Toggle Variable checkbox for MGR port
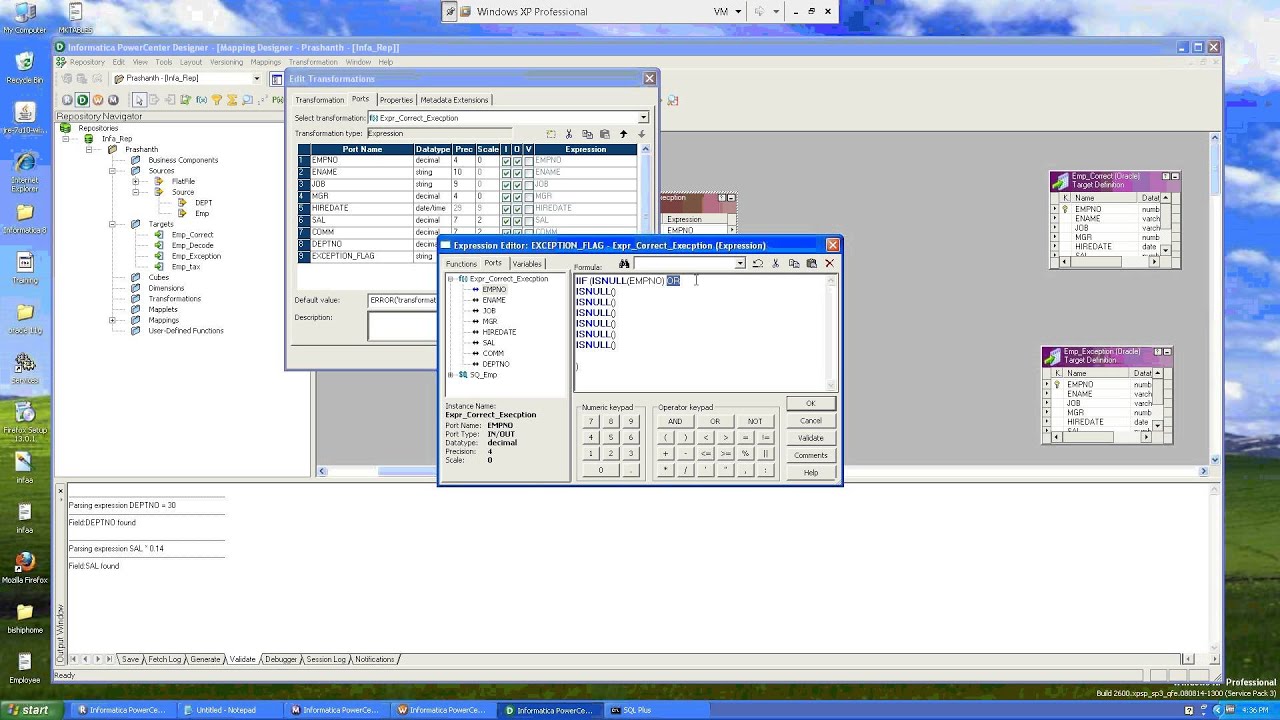This screenshot has height=720, width=1280. point(528,197)
